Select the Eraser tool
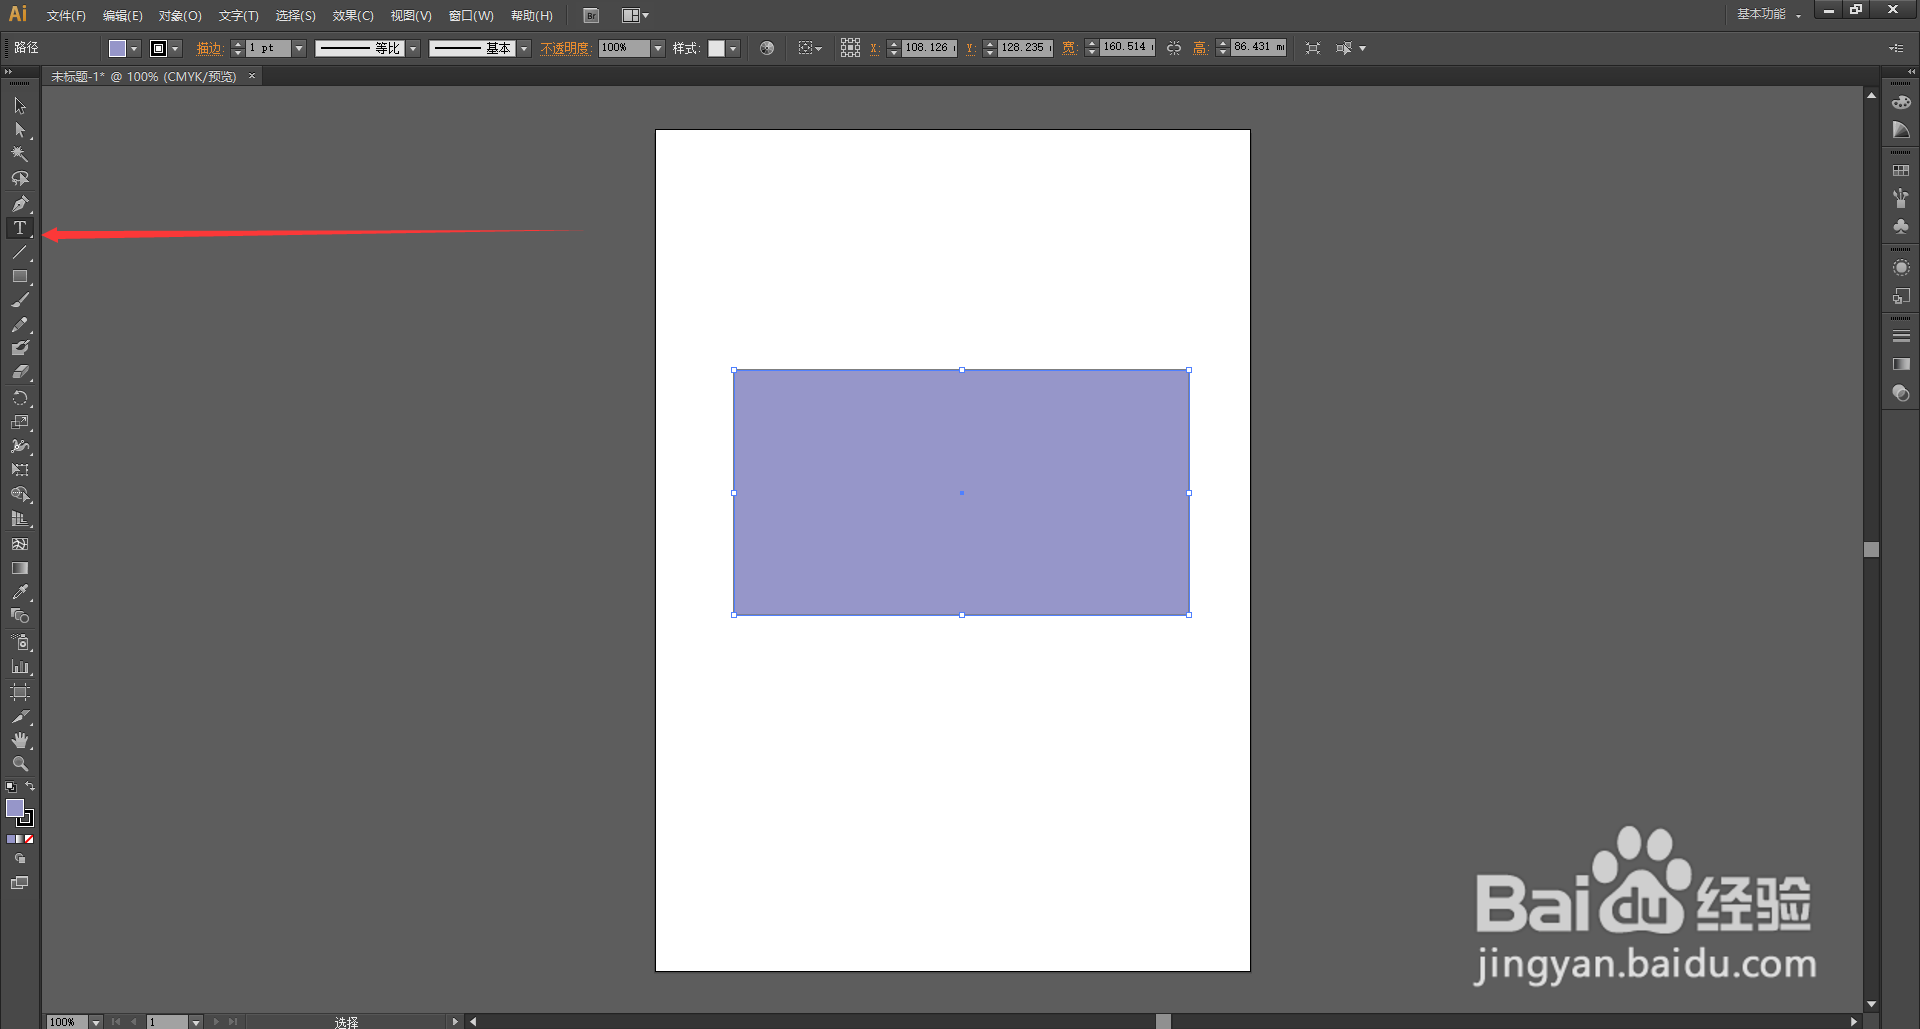Image resolution: width=1920 pixels, height=1029 pixels. pos(20,372)
